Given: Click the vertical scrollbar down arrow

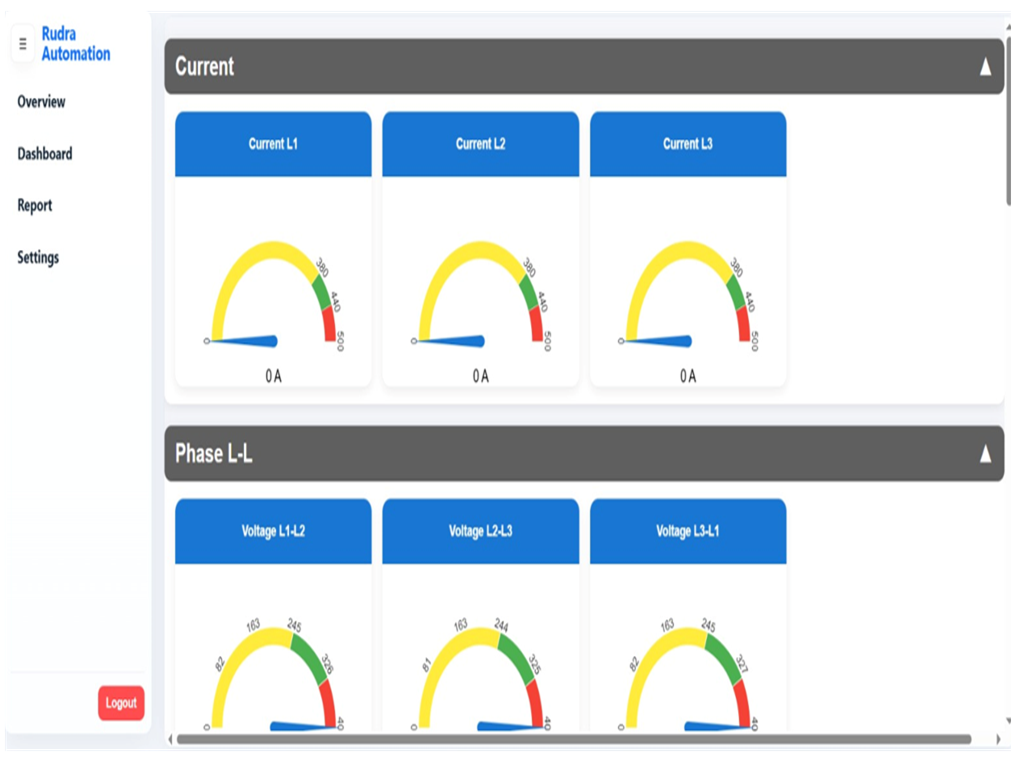Looking at the screenshot, I should [x=1009, y=721].
